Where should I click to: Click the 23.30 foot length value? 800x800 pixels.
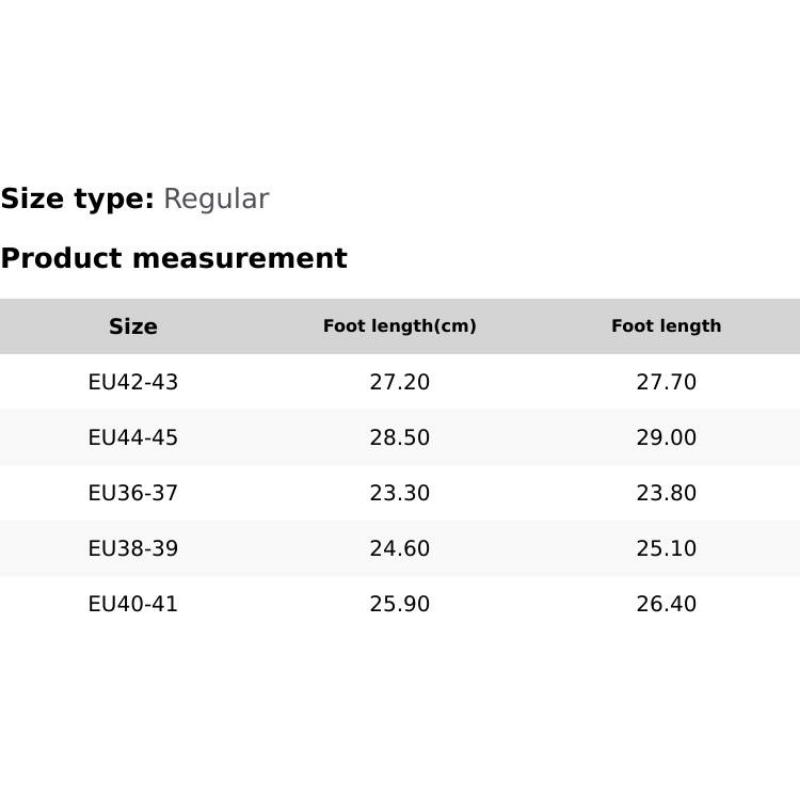(x=399, y=493)
